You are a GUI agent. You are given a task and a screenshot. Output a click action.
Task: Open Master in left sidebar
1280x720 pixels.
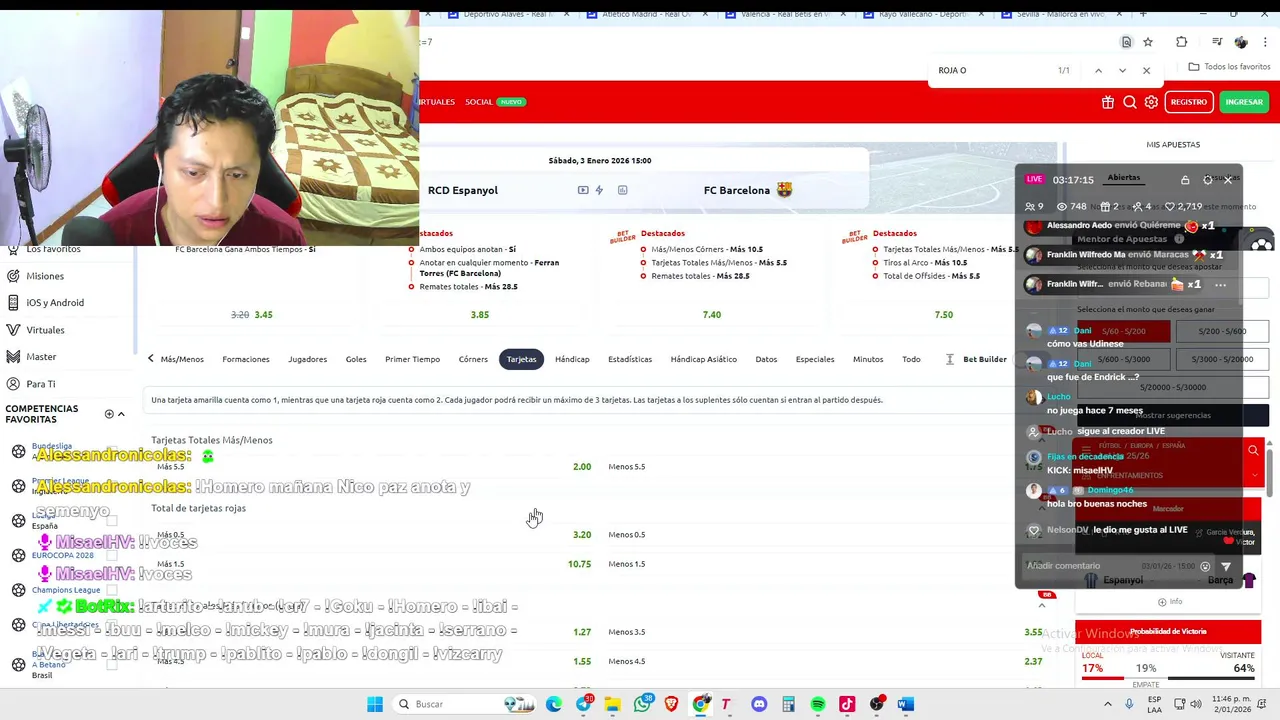pos(41,357)
